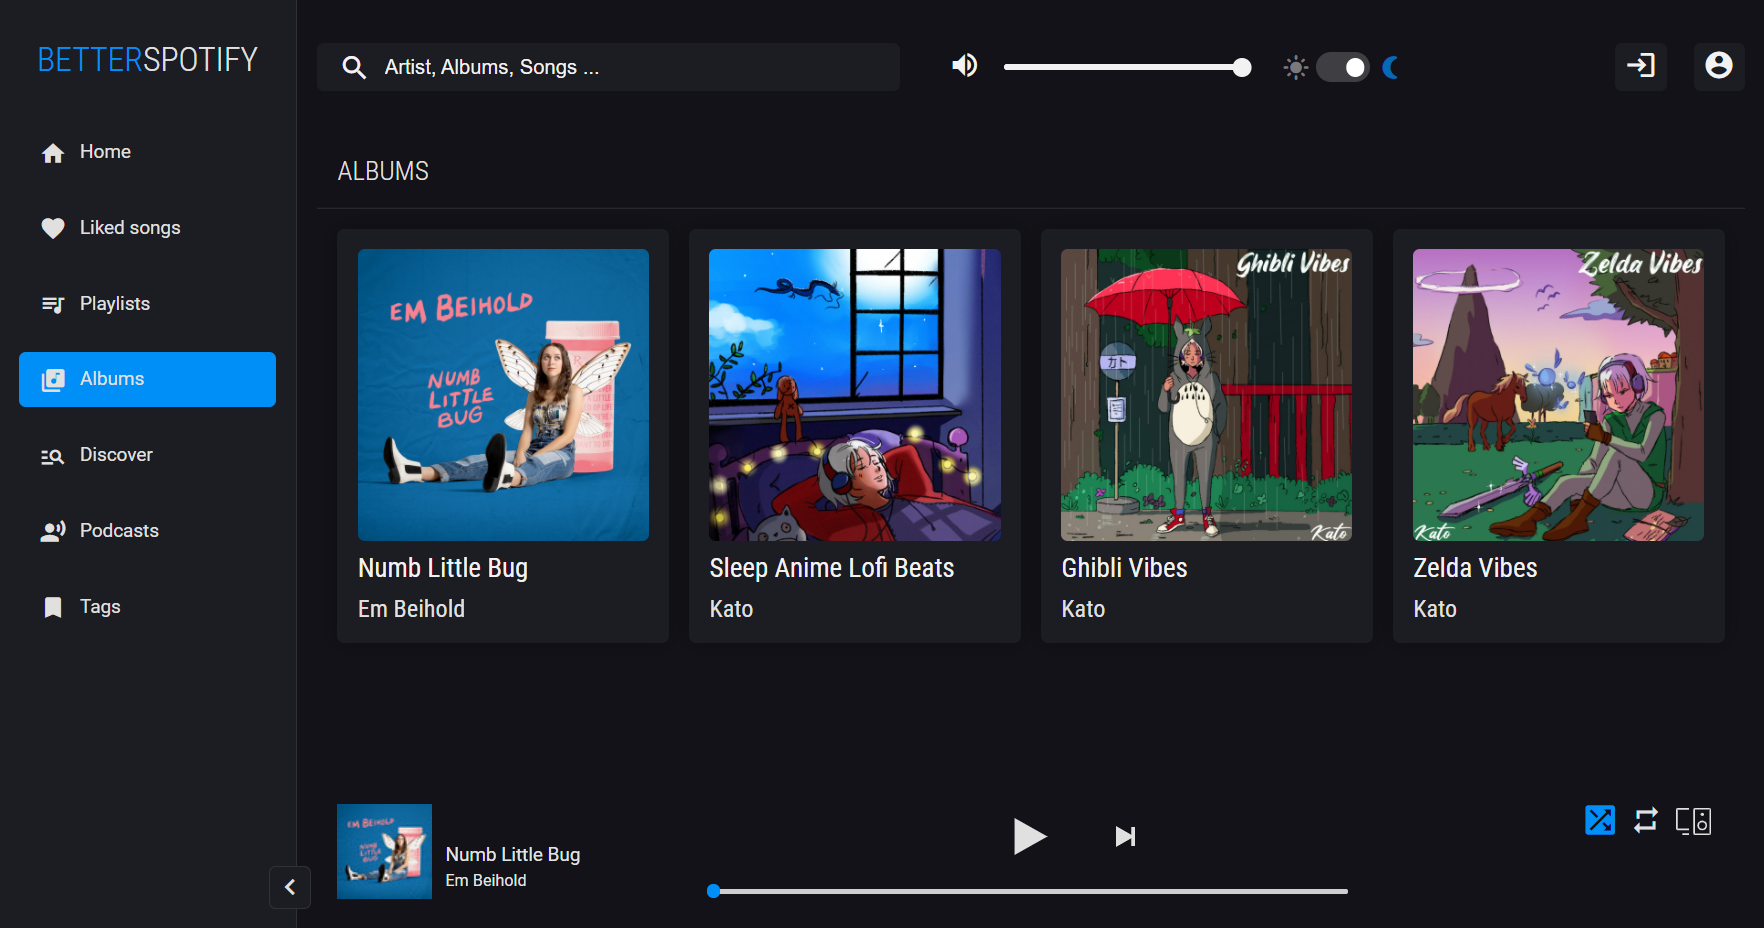Click the Ghibli Vibes album title
The height and width of the screenshot is (928, 1764).
tap(1124, 568)
